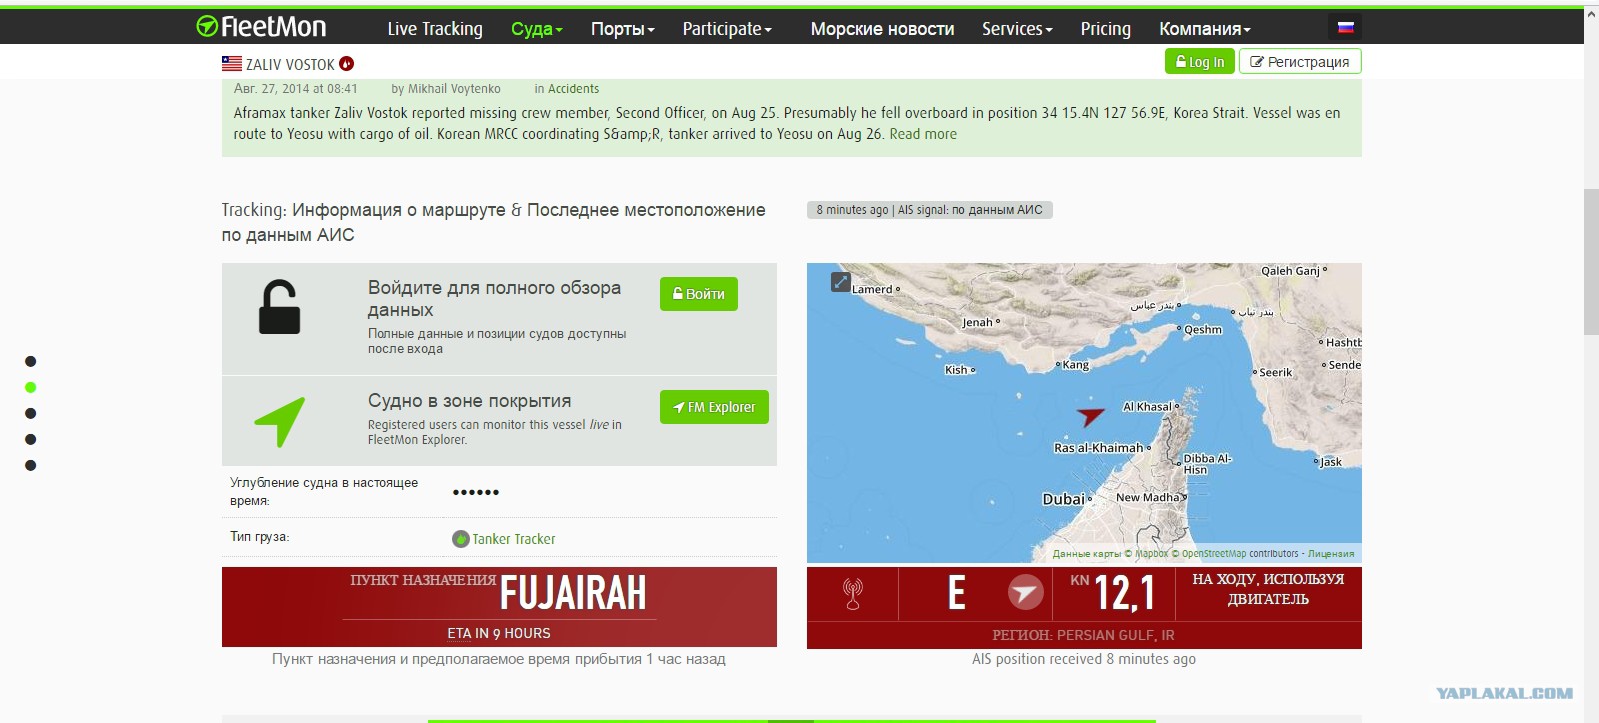Click the FleetMon logo
This screenshot has width=1599, height=723.
261,27
